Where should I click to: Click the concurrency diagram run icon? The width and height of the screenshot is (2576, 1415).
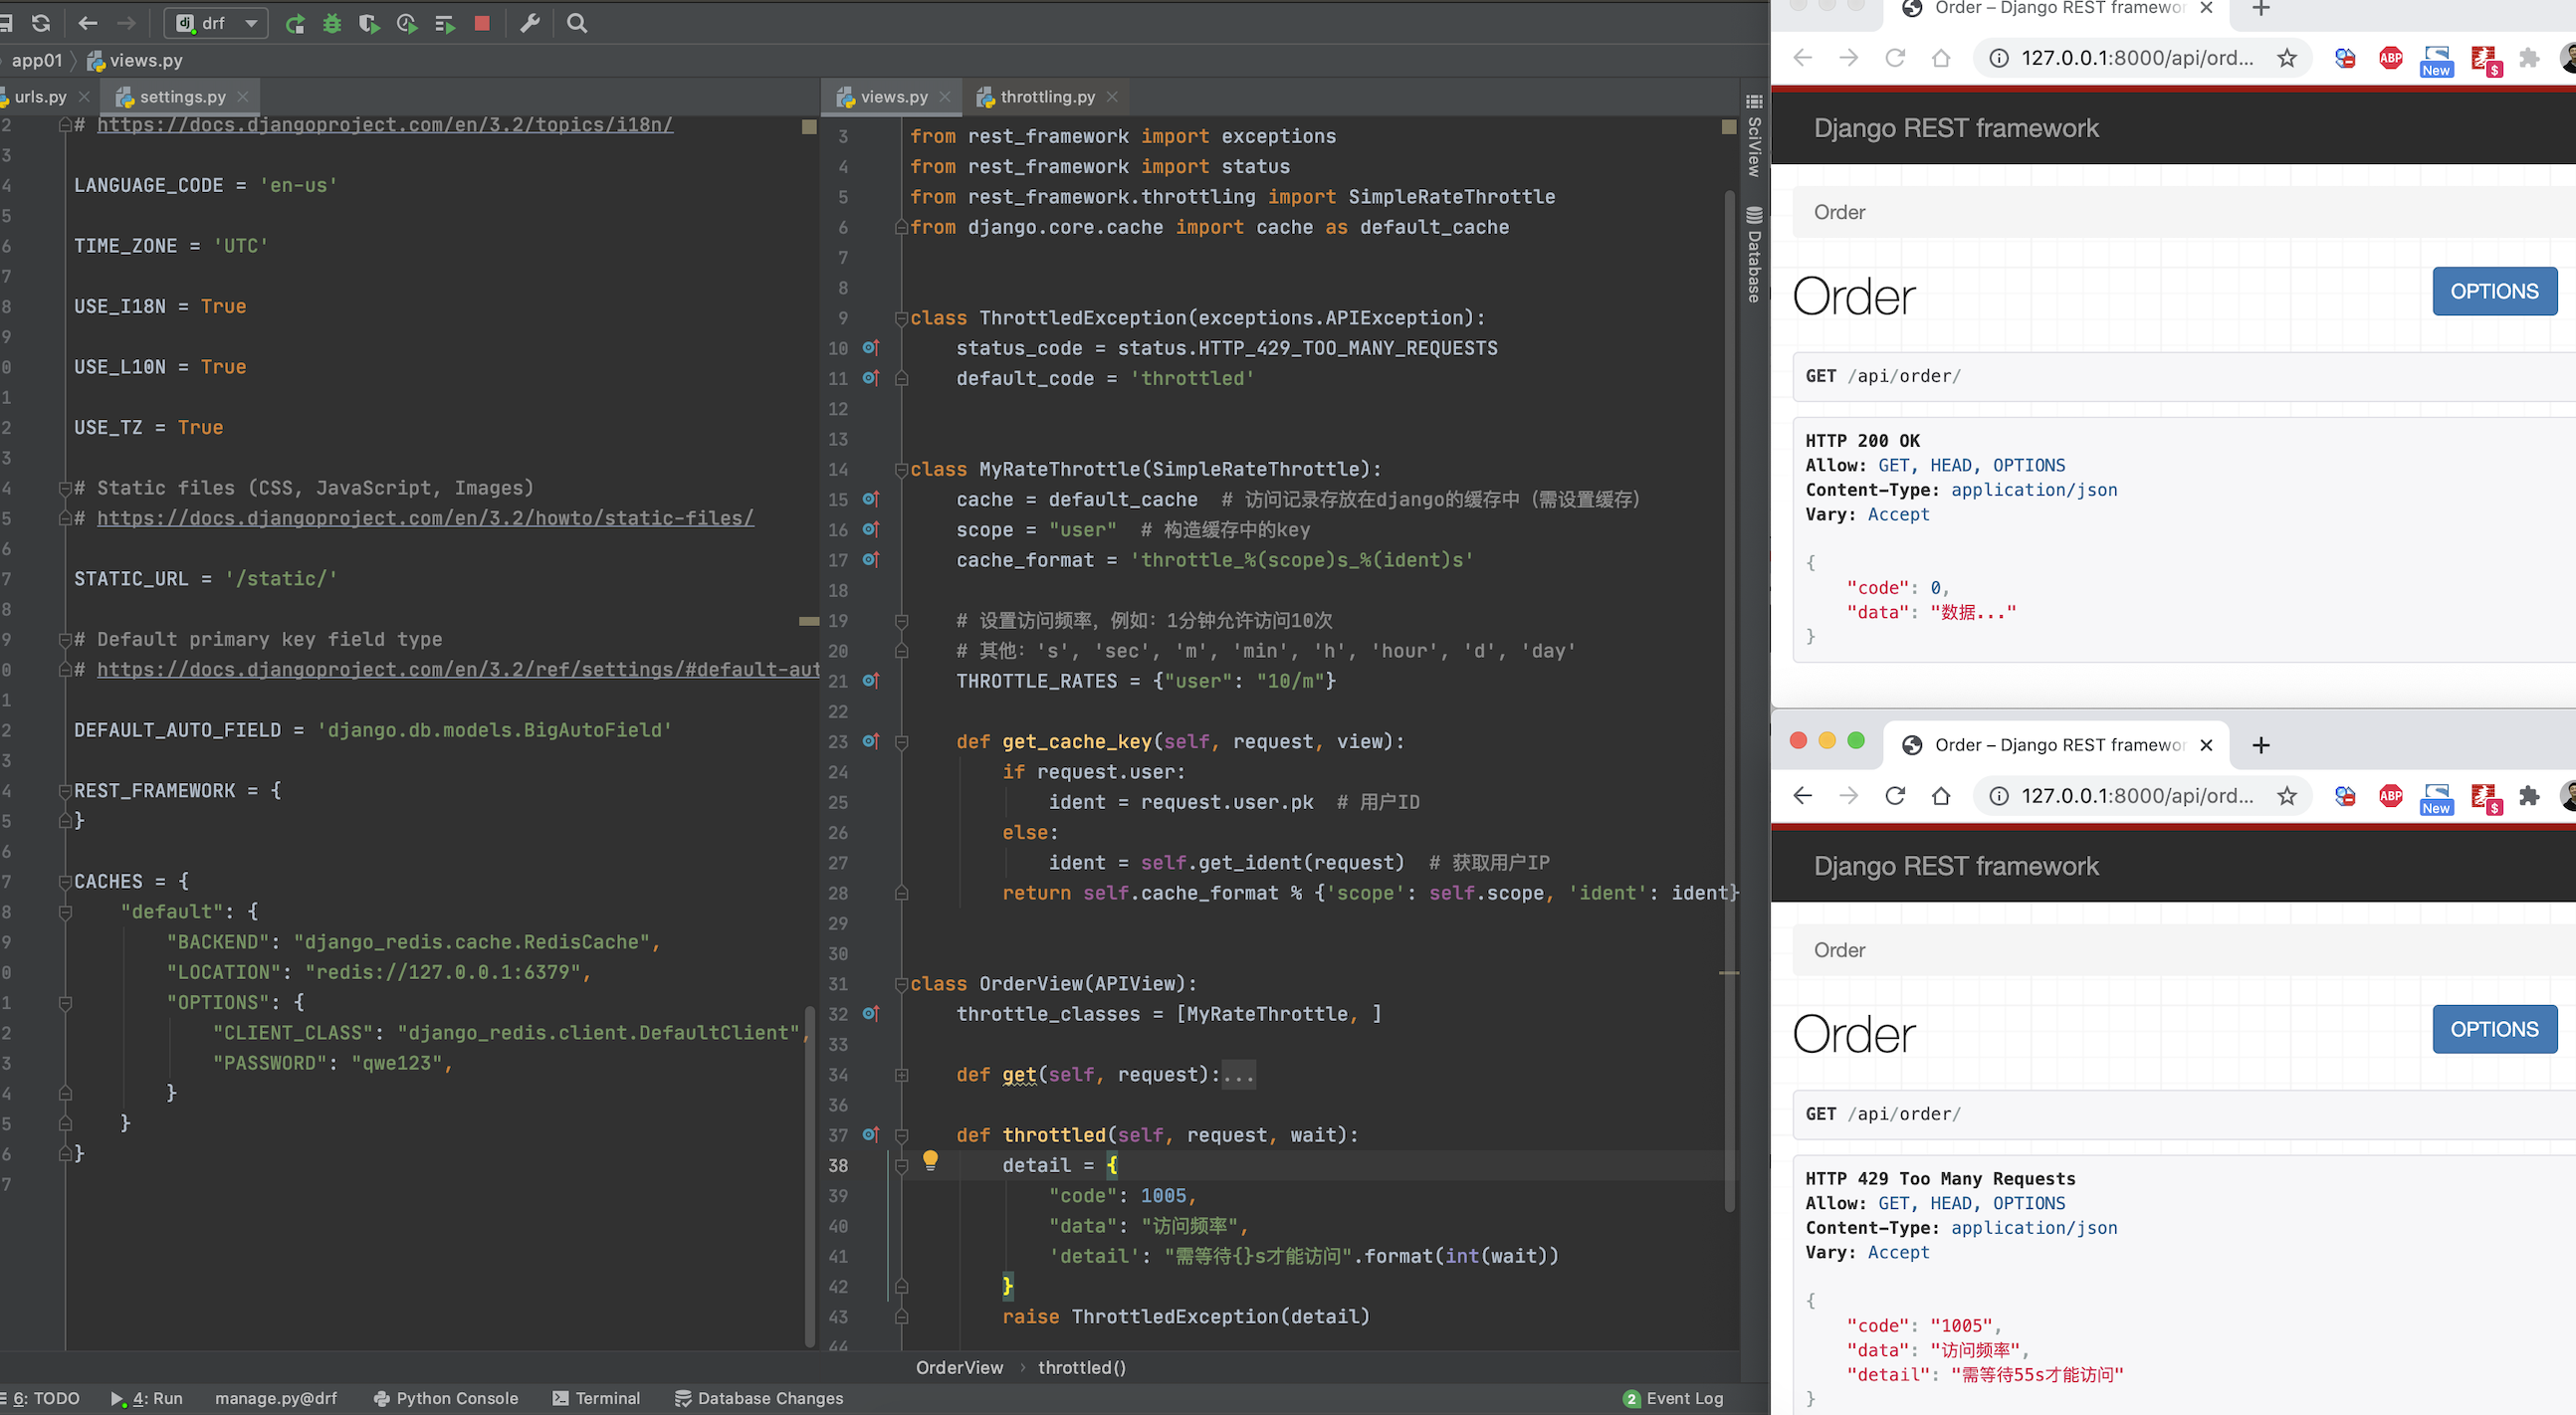(x=445, y=24)
